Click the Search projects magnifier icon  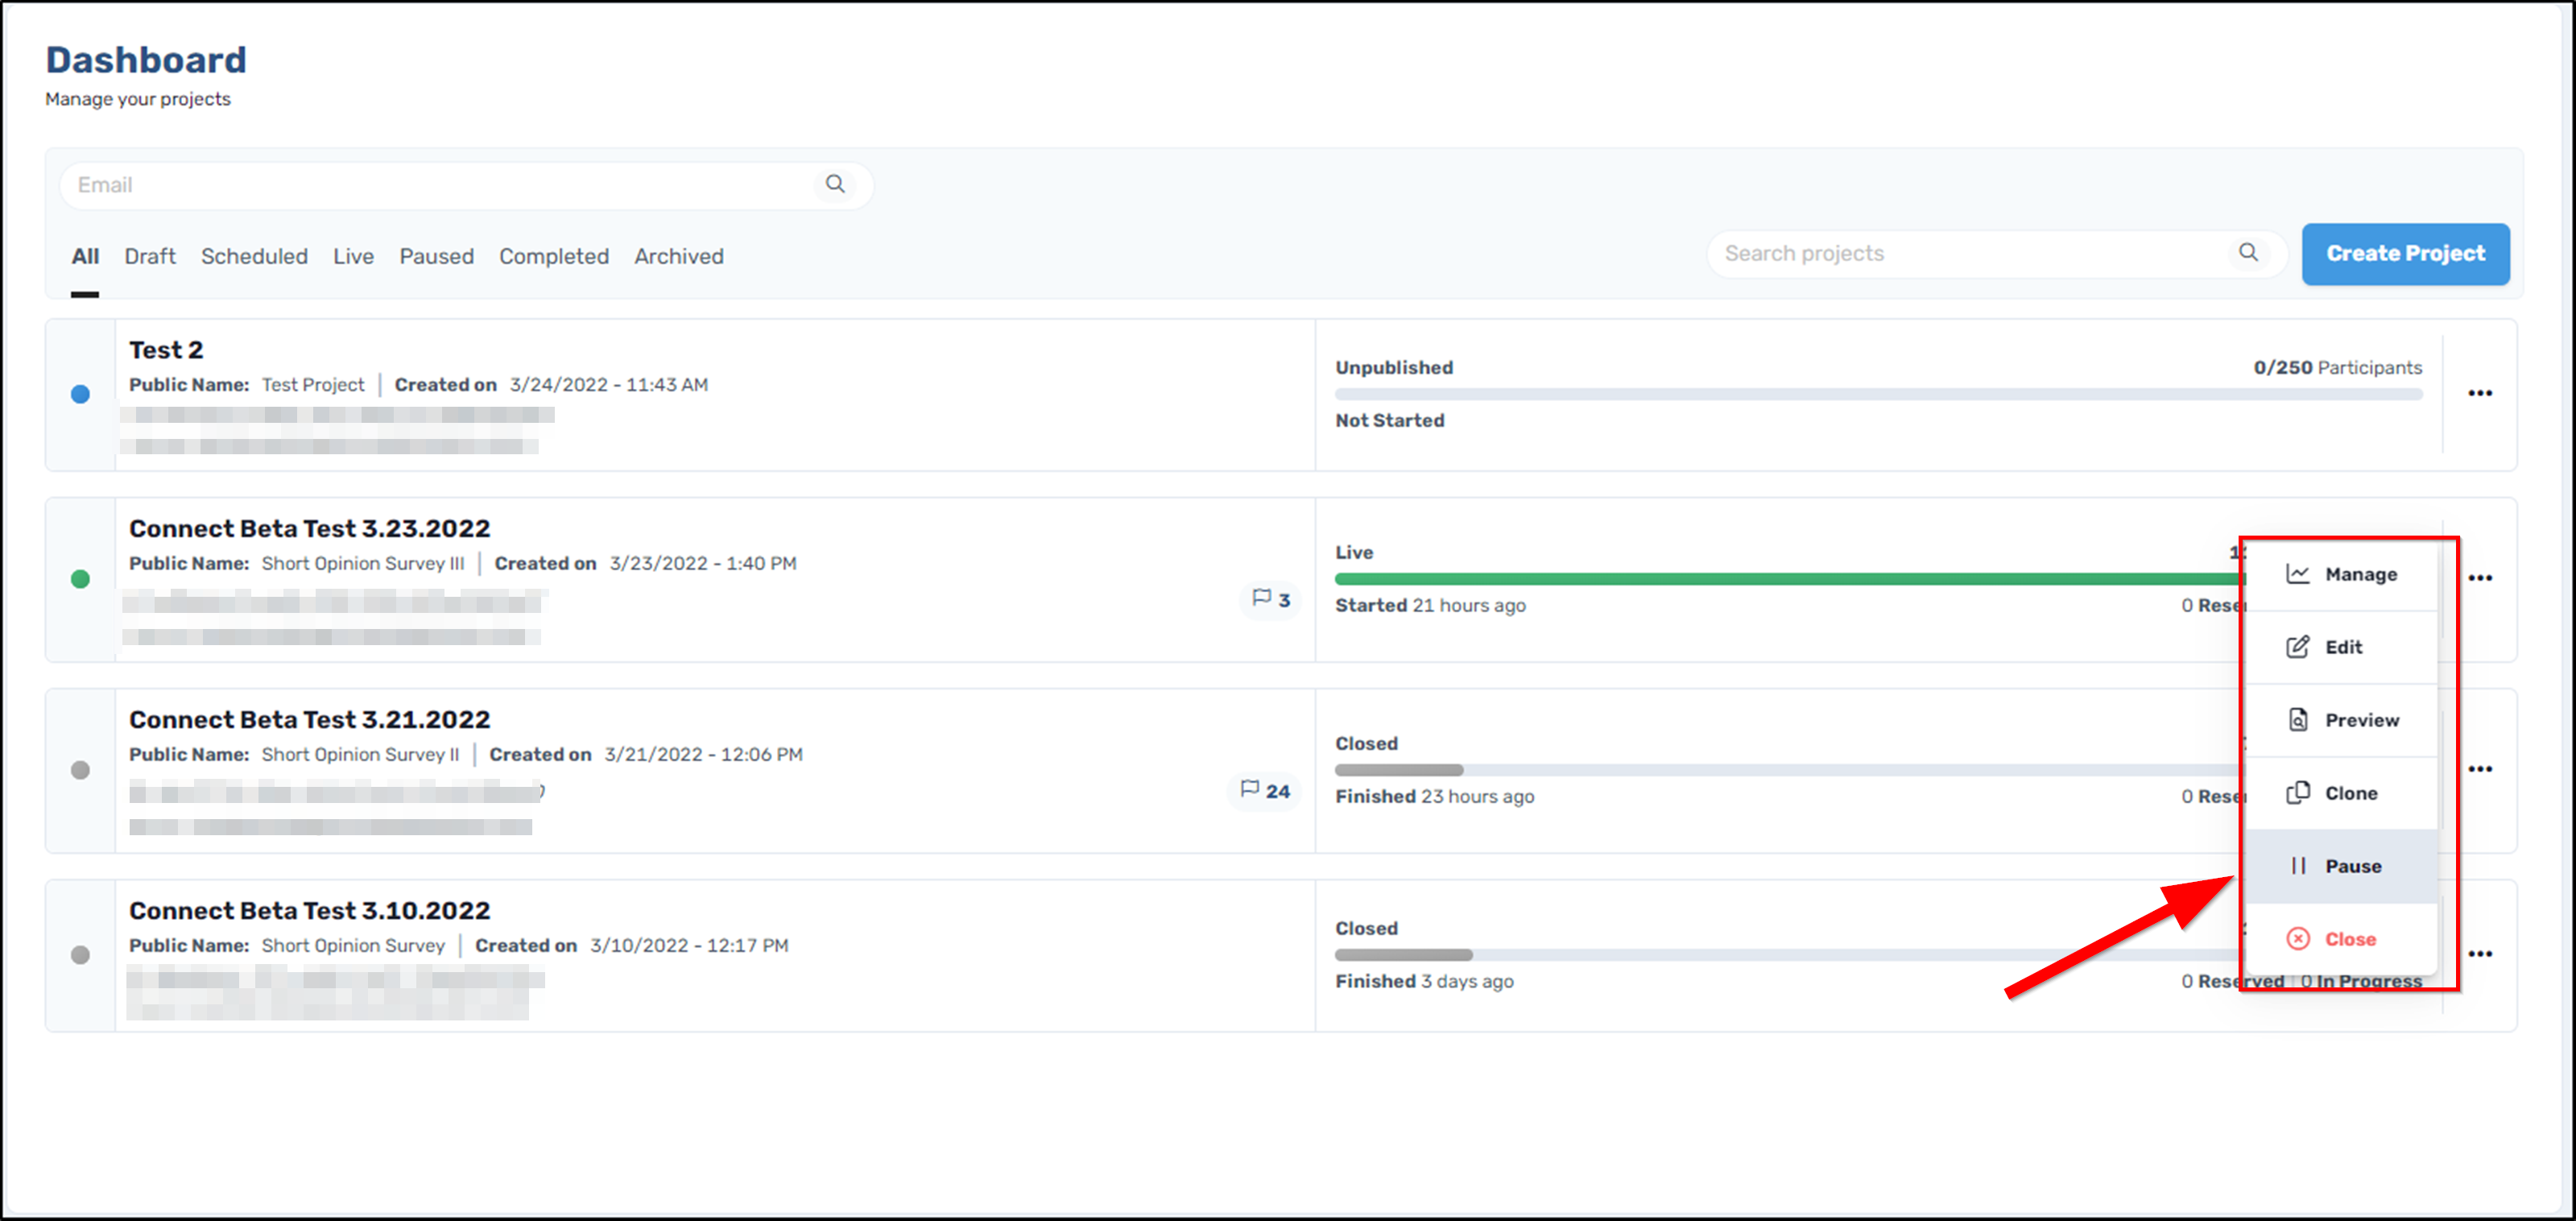2248,252
